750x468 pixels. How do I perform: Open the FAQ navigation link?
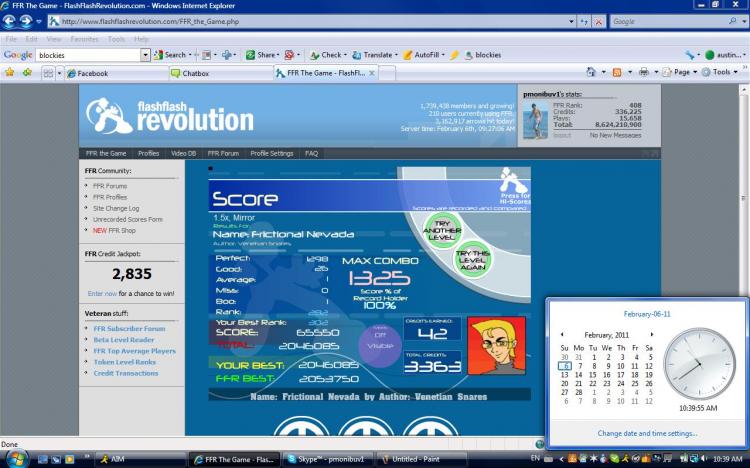(x=311, y=154)
